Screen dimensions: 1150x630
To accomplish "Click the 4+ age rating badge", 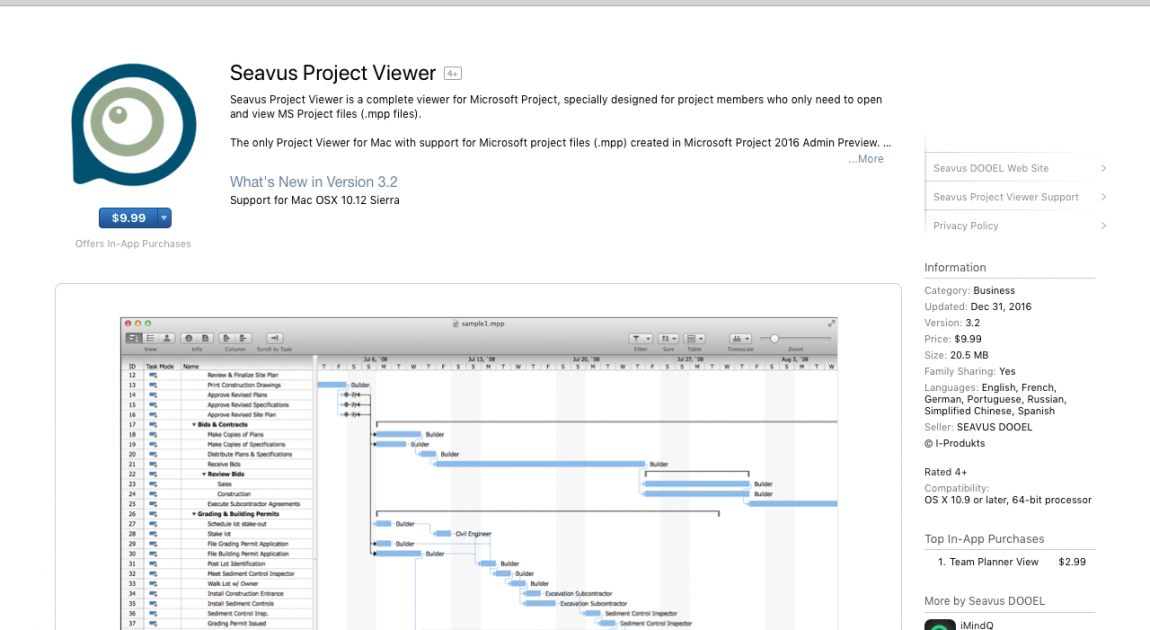I will [x=453, y=73].
